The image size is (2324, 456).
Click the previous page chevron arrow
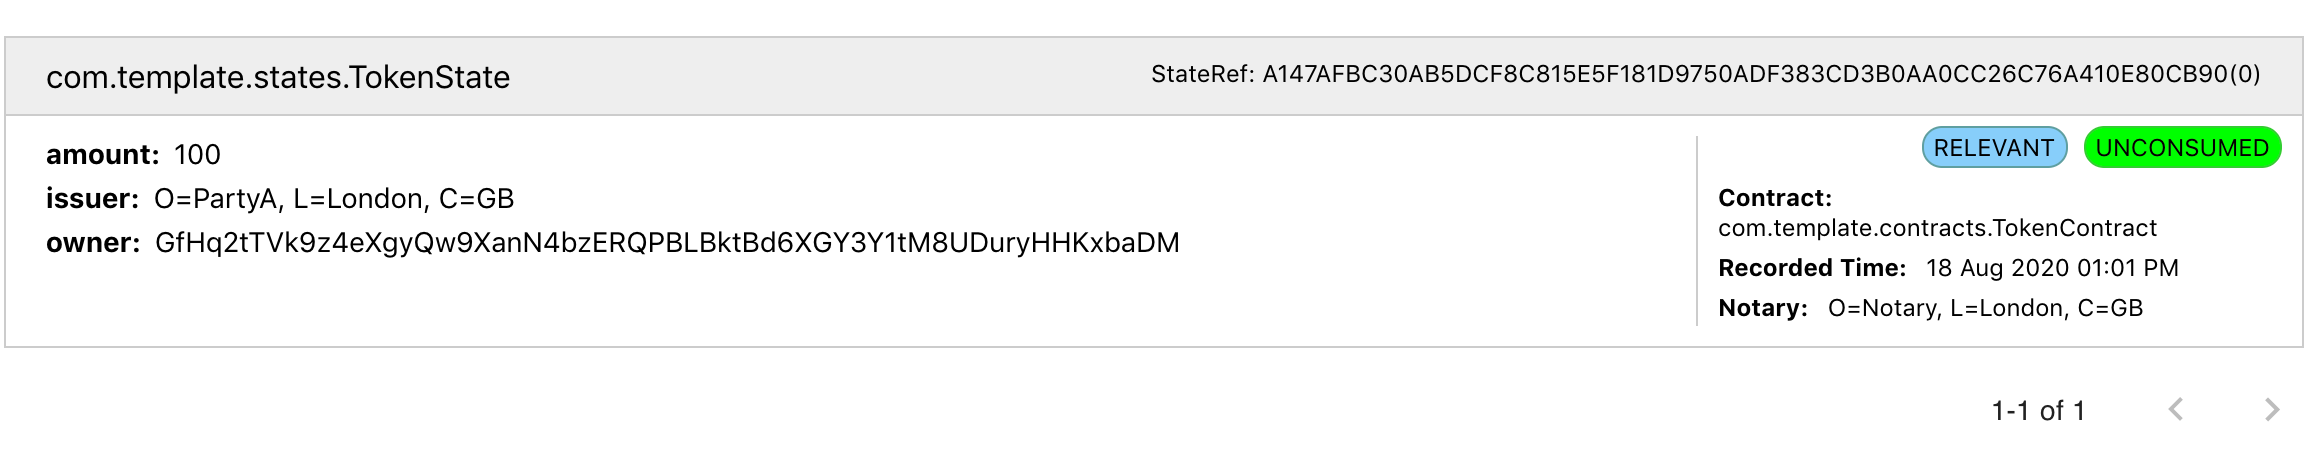[2176, 410]
